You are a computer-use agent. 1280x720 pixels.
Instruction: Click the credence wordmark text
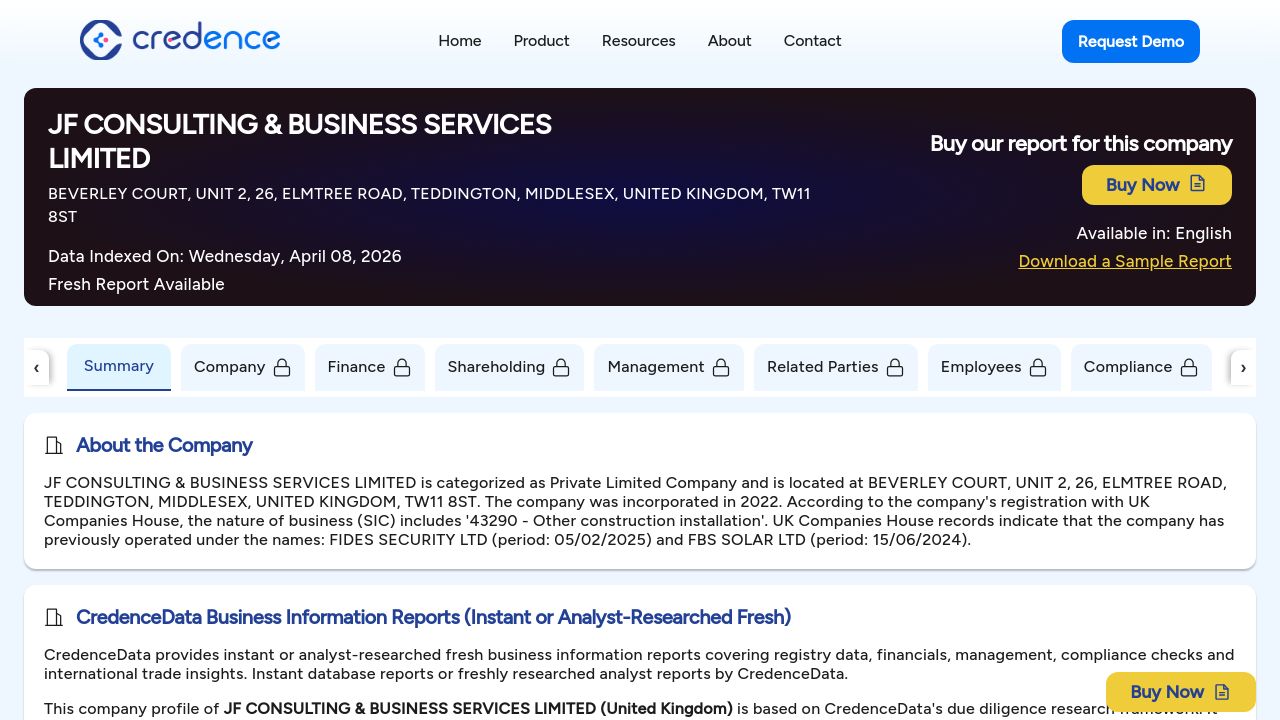[x=206, y=39]
